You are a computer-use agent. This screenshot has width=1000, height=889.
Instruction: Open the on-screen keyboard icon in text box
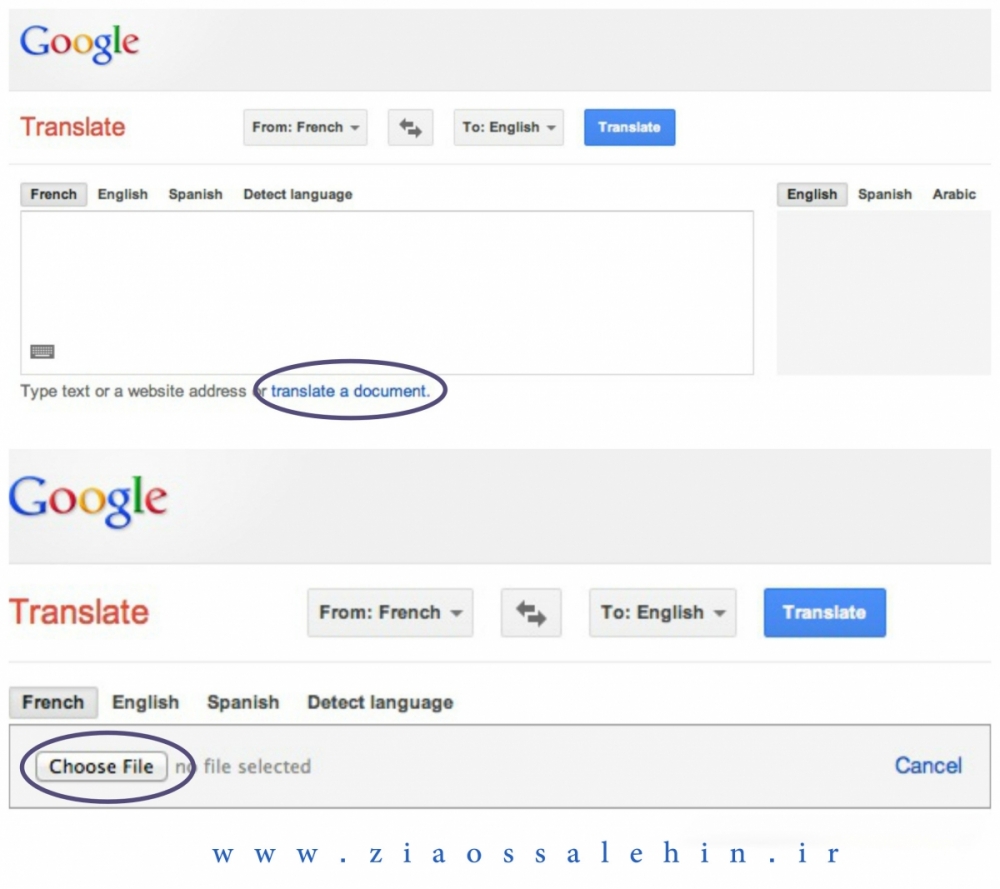[x=43, y=351]
